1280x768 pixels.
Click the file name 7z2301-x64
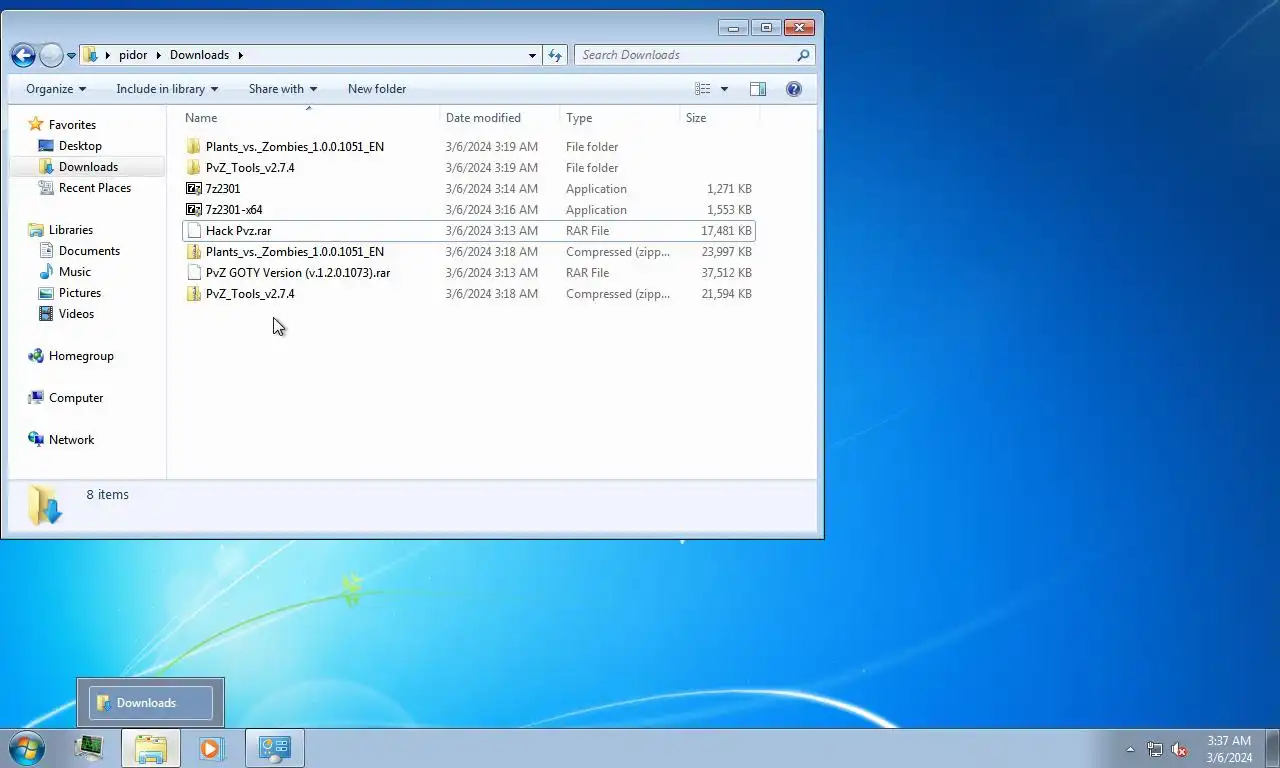point(234,210)
